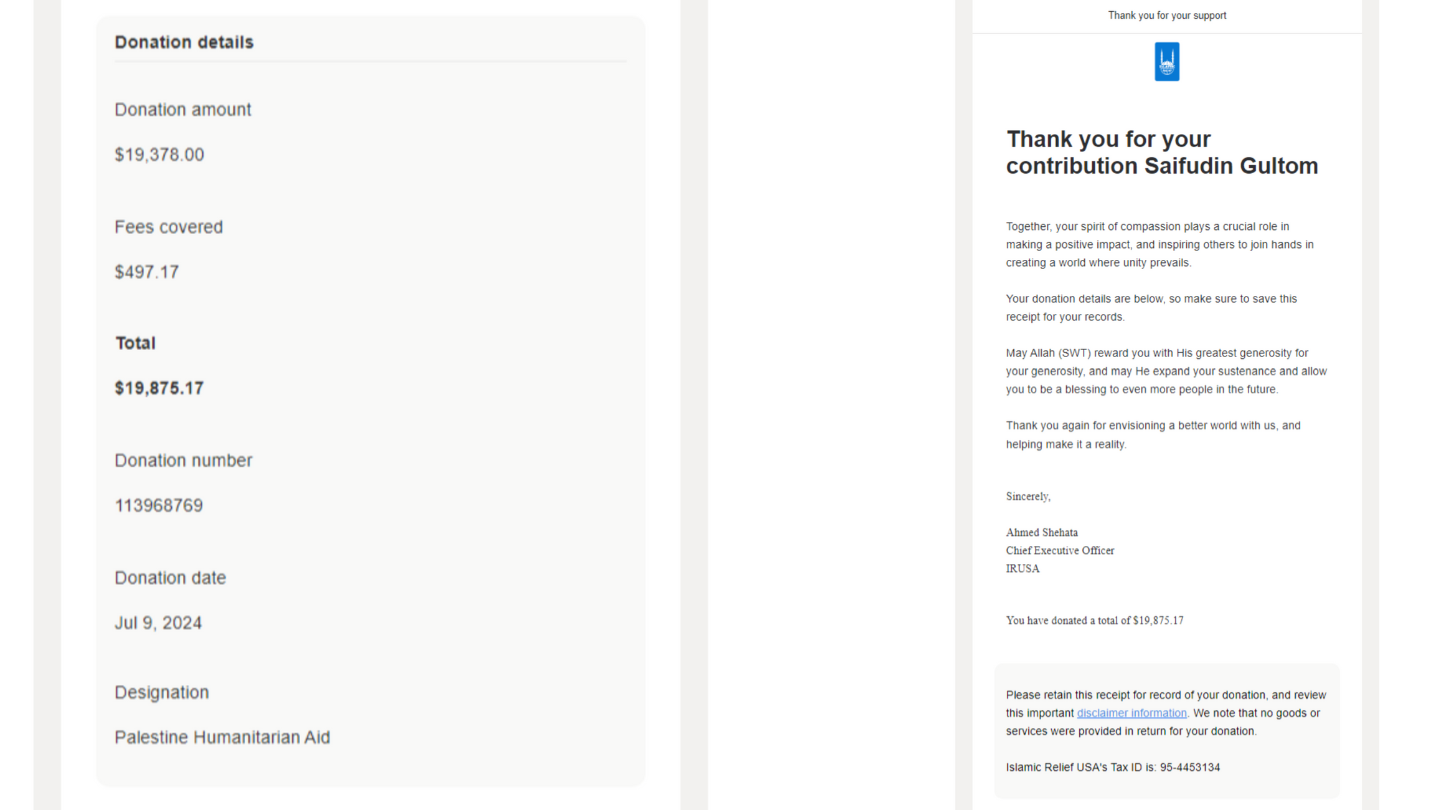This screenshot has width=1440, height=810.
Task: Click the Donation details heading
Action: pos(184,42)
